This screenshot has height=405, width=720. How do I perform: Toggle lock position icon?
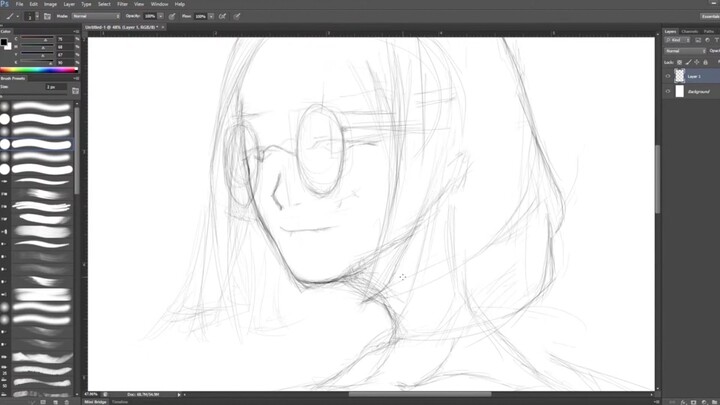click(697, 62)
